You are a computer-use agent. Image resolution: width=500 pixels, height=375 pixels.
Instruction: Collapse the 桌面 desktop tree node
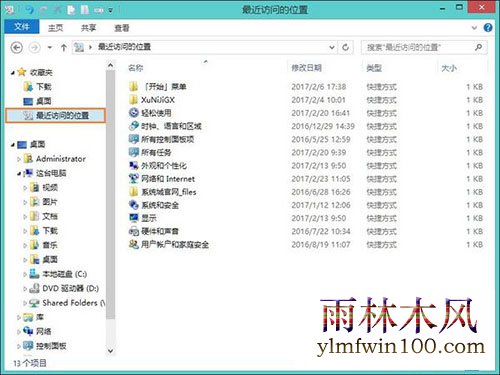[x=13, y=145]
